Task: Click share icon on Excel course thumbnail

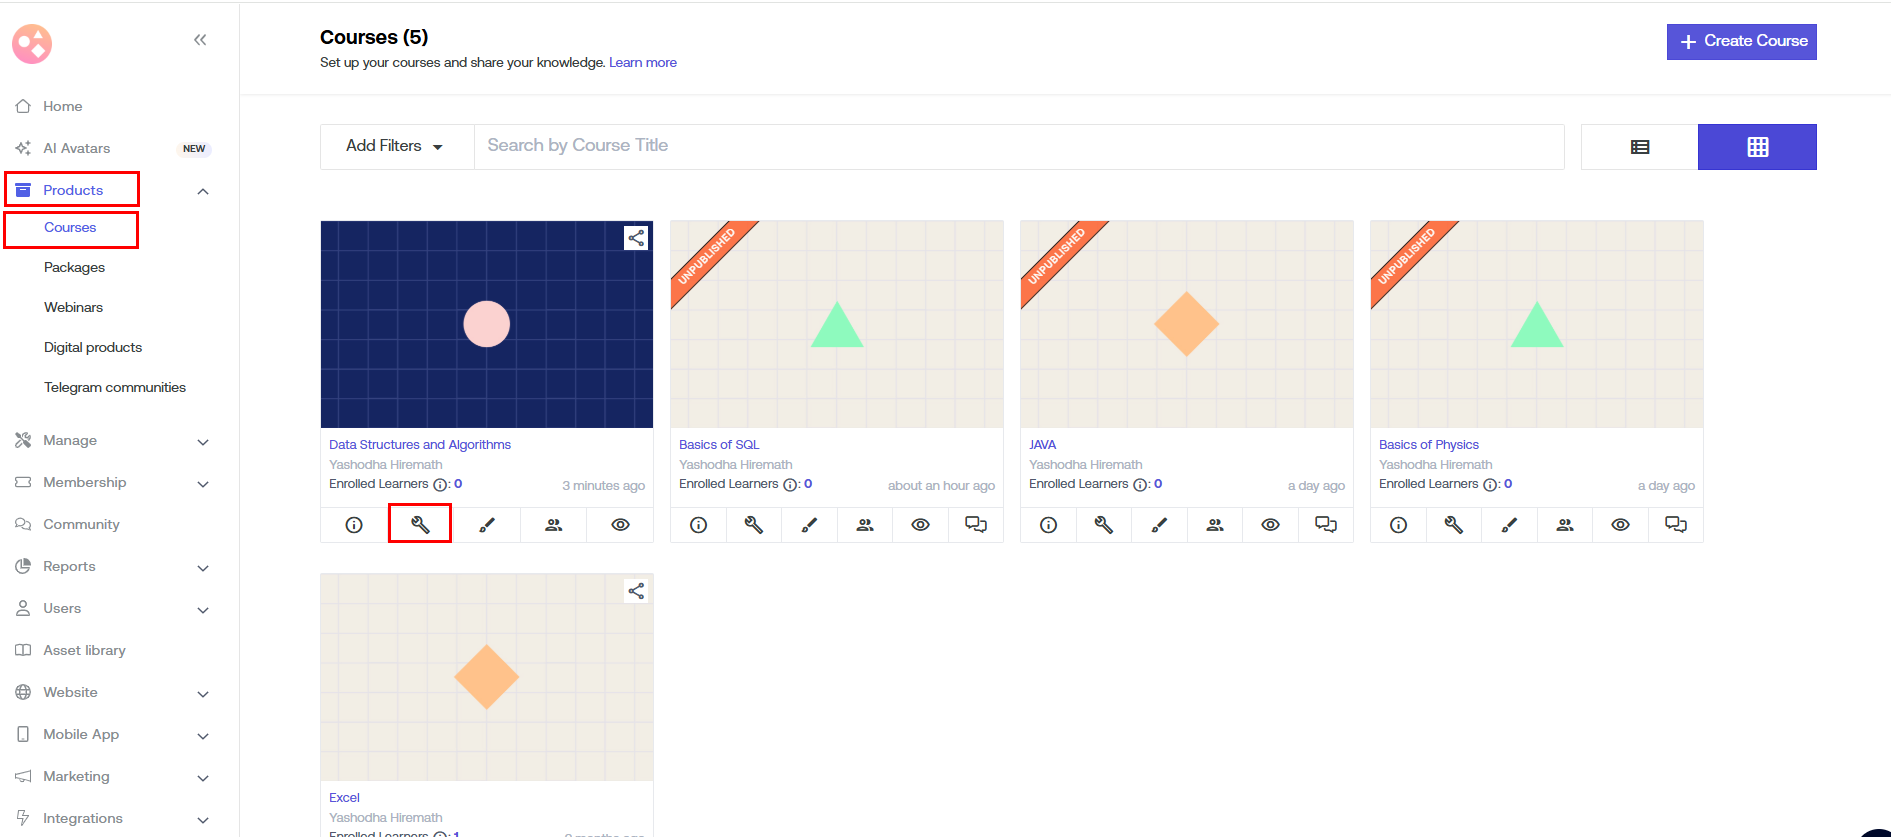Action: pos(636,591)
